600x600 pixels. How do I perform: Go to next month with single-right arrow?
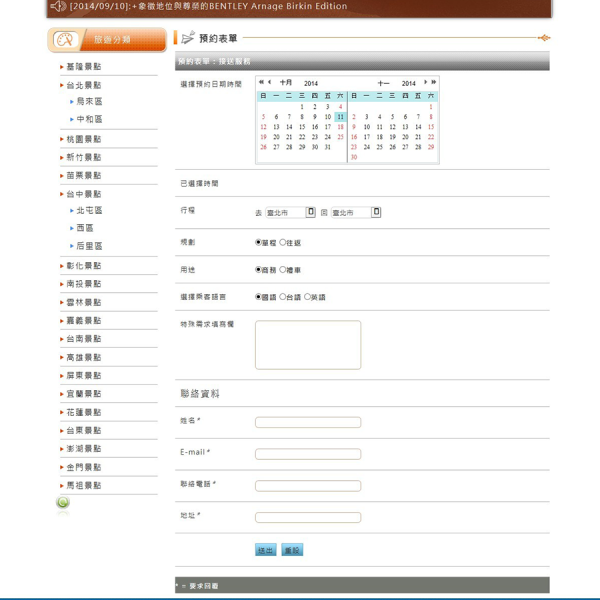coord(425,82)
